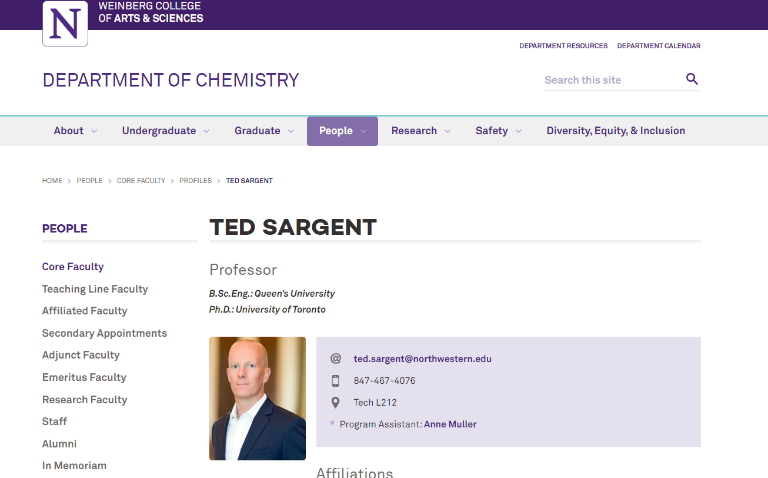Open ted.sargent@northwestern.edu email link
Screen dimensions: 768x478
point(422,358)
